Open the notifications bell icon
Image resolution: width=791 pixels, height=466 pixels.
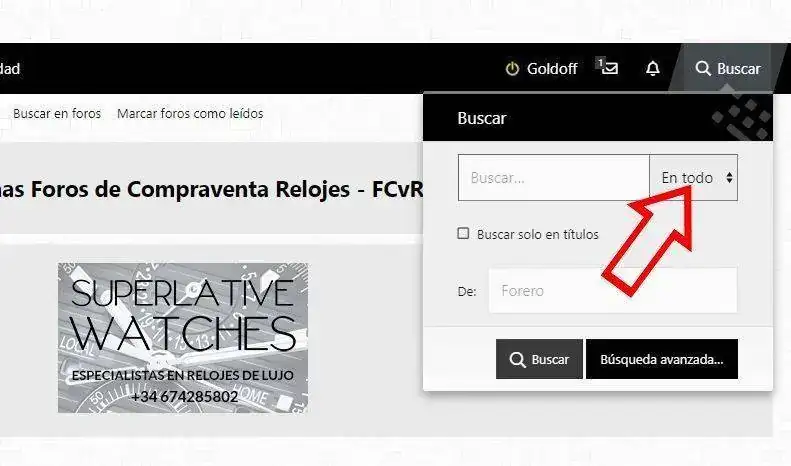tap(653, 69)
